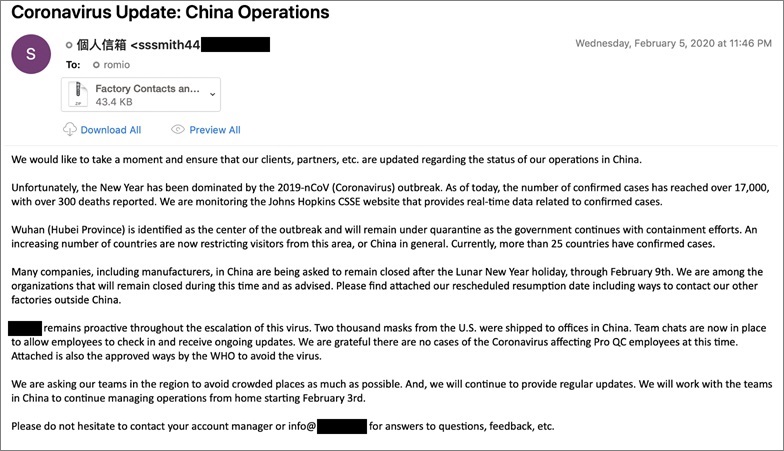784x451 pixels.
Task: Click the Download All cloud icon
Action: coord(69,130)
